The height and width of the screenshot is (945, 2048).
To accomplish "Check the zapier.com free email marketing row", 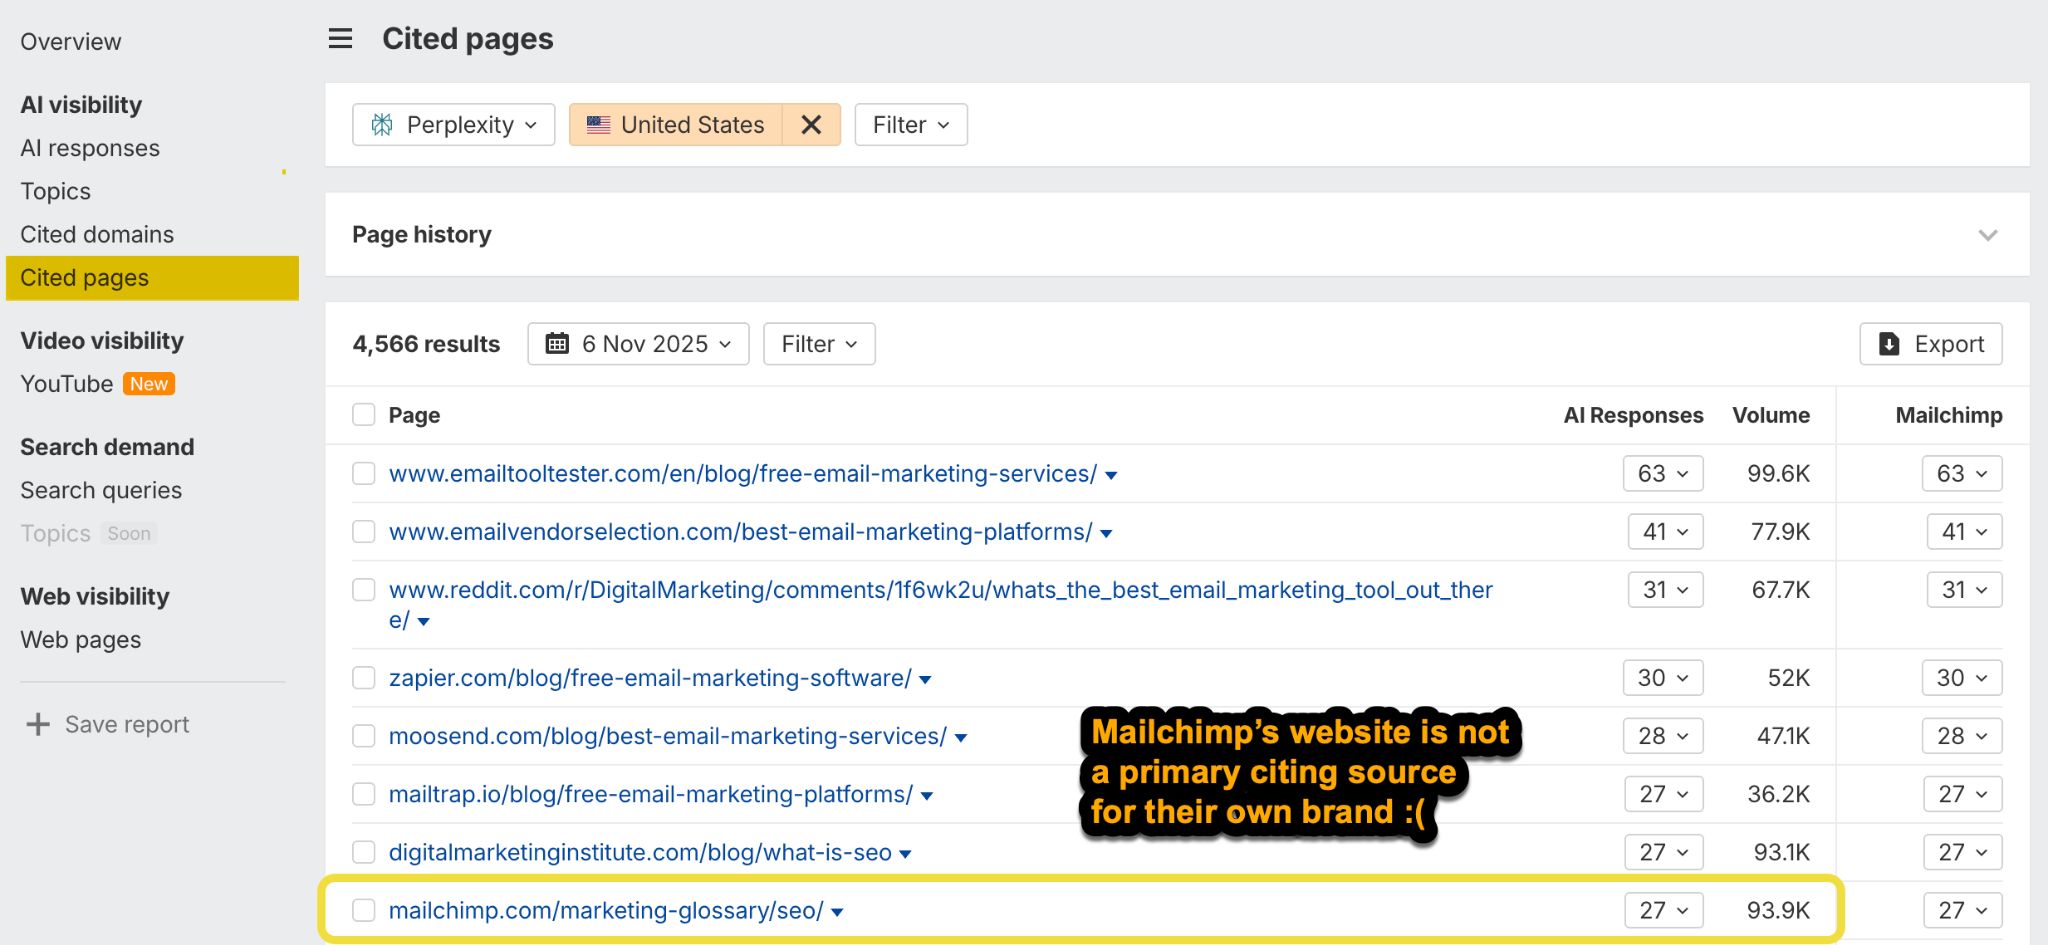I will pyautogui.click(x=364, y=678).
